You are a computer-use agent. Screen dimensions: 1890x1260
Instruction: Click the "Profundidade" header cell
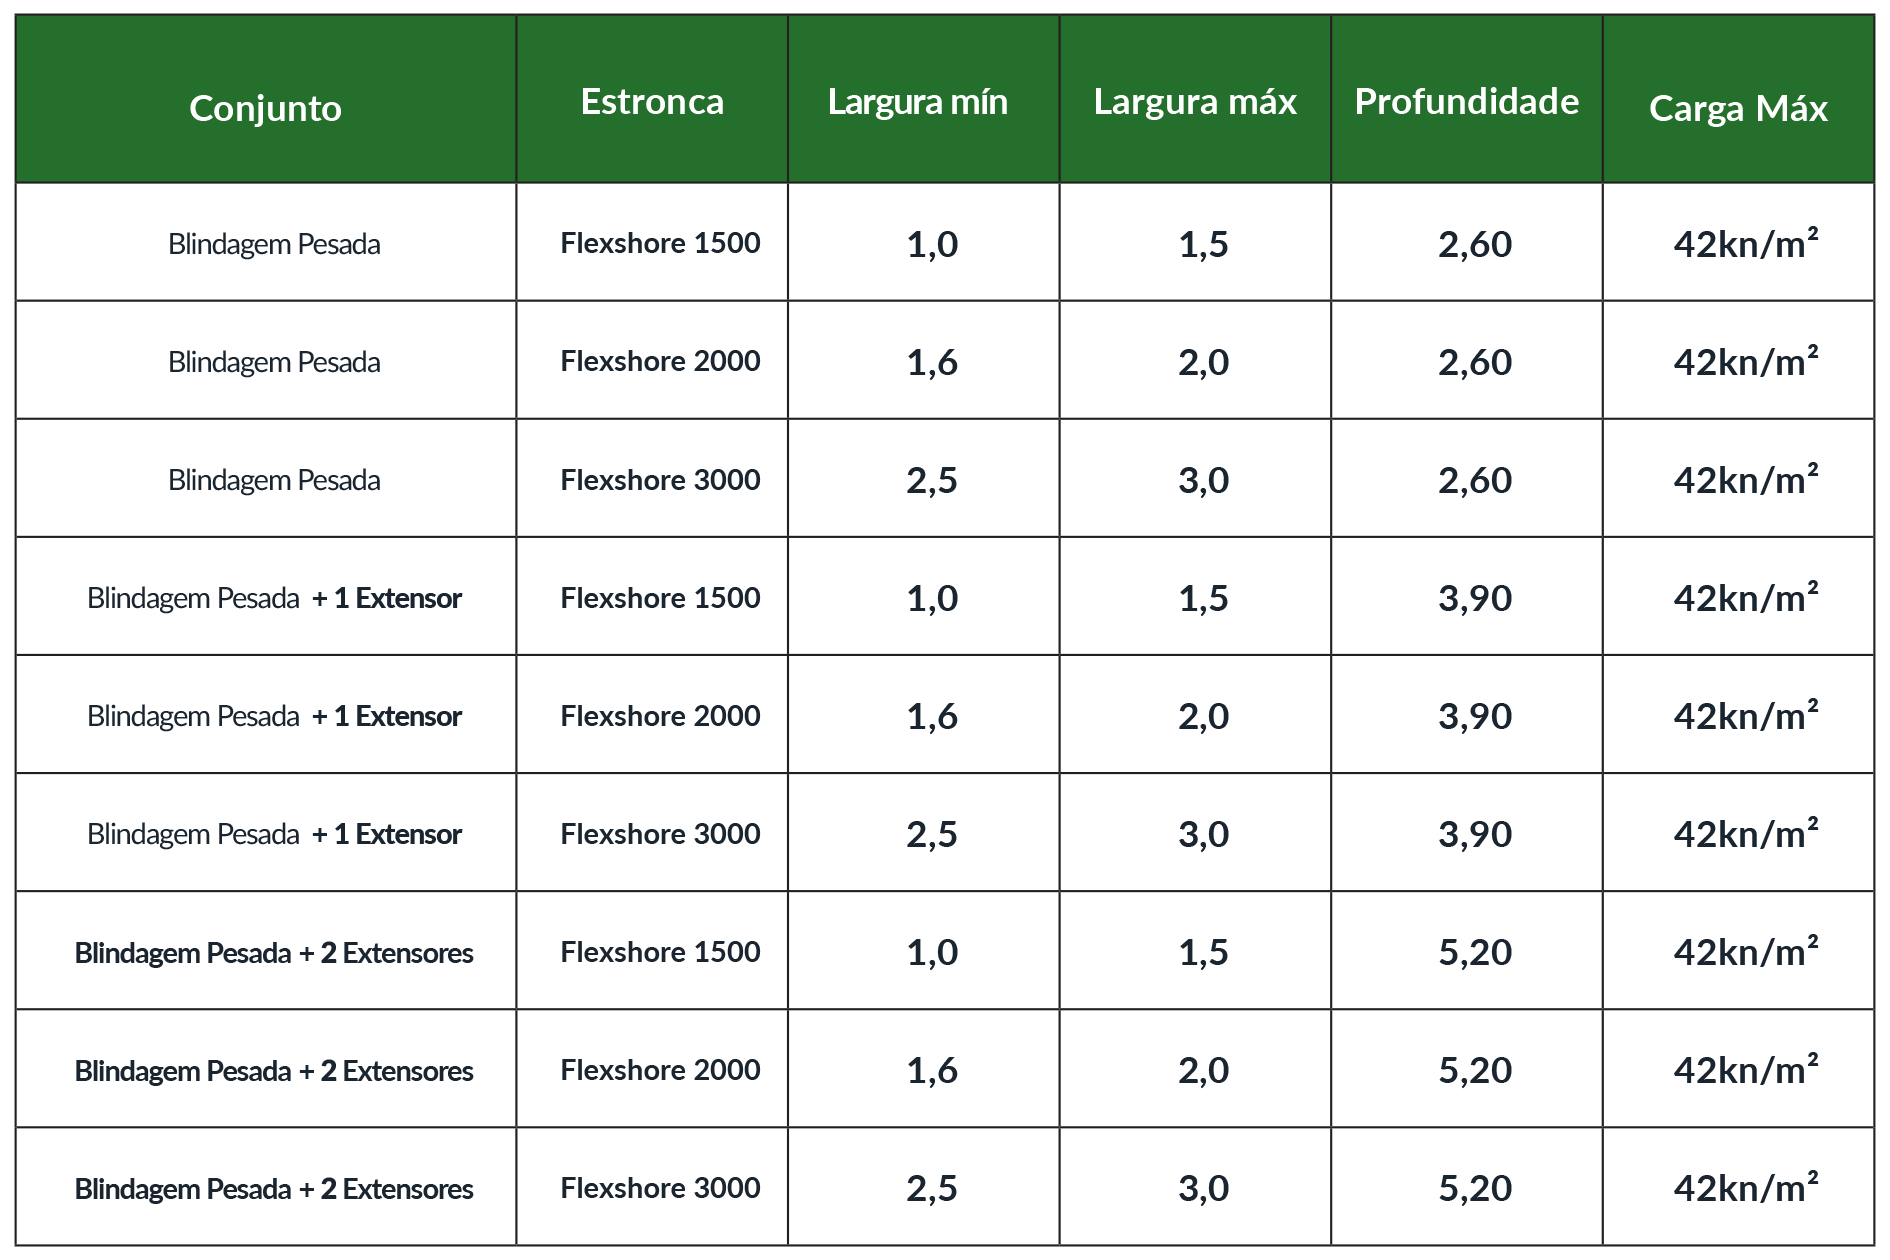pos(1466,102)
